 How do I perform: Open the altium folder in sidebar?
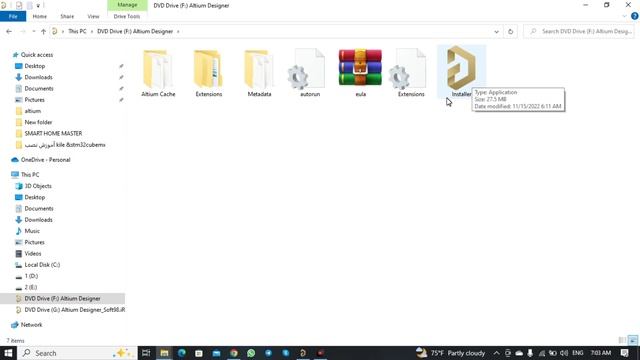[33, 111]
